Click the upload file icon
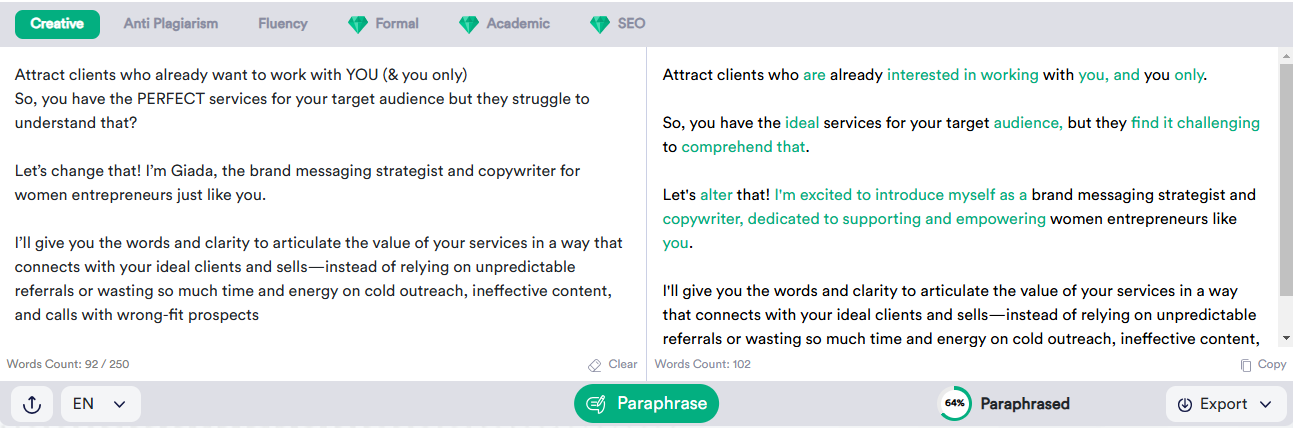 coord(32,404)
